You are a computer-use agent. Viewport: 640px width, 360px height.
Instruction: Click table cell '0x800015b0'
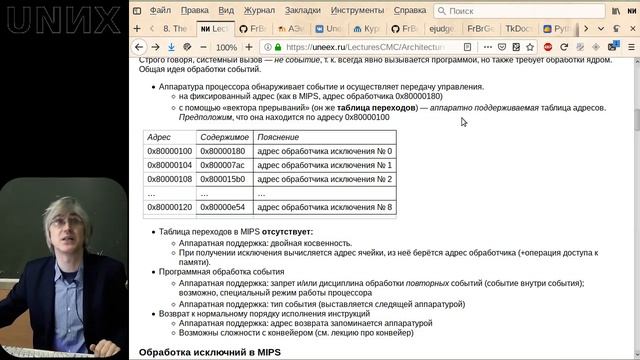point(224,179)
